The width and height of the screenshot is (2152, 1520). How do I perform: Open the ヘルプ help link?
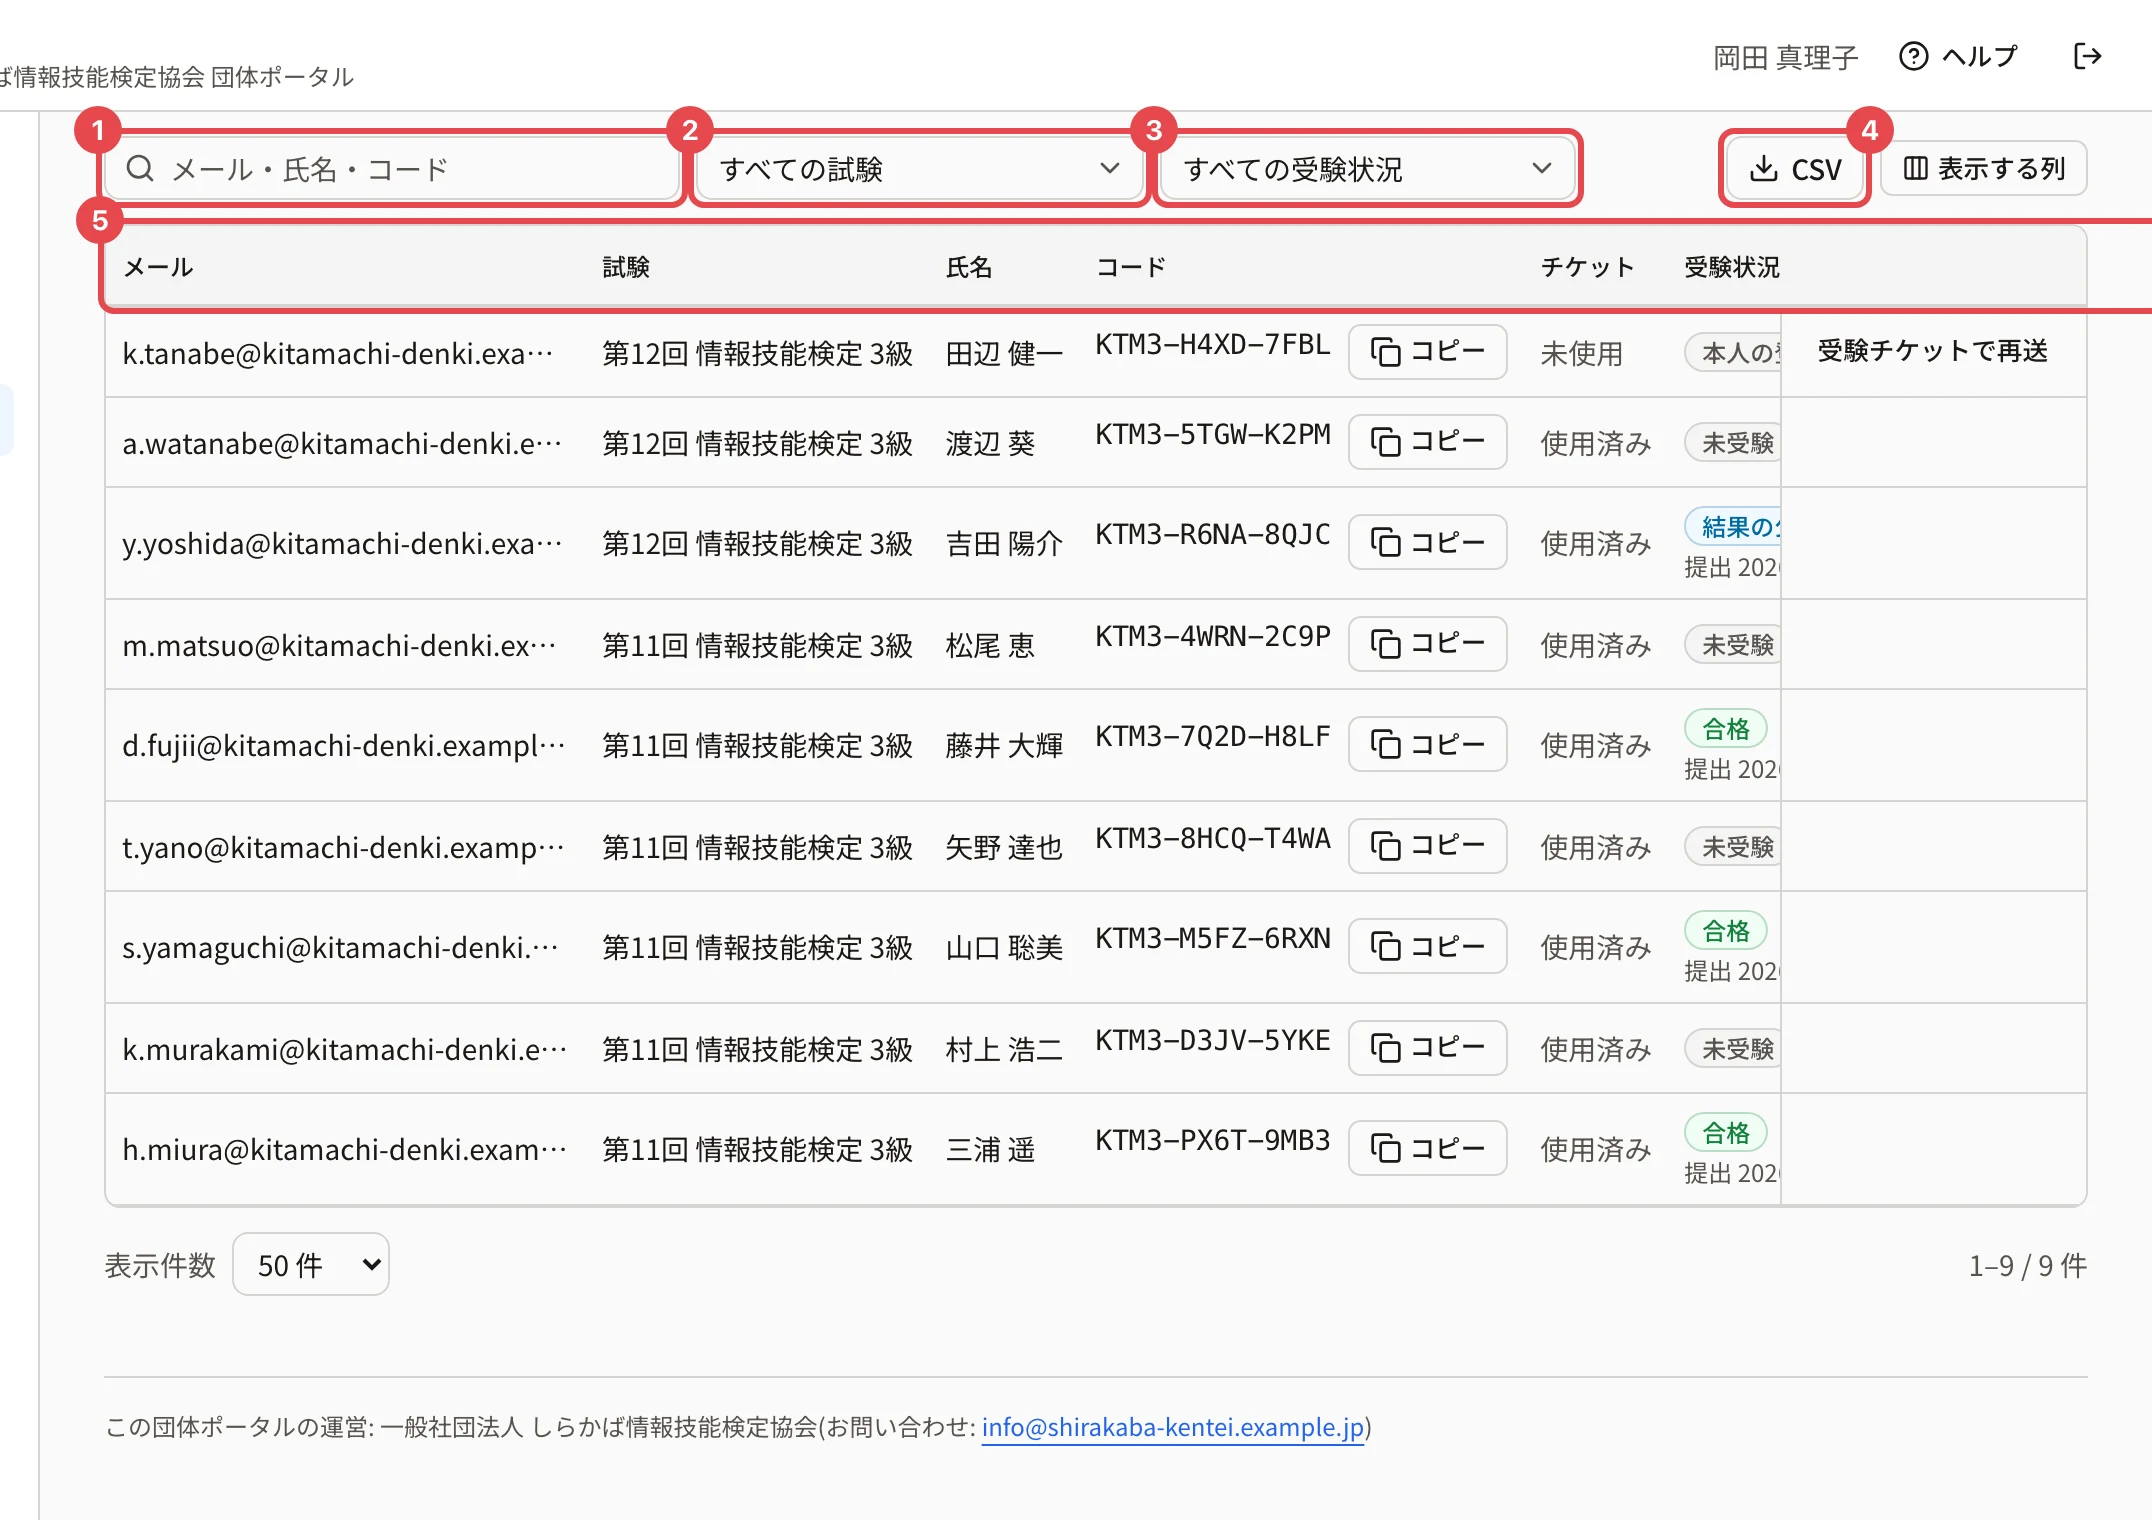(x=1958, y=56)
